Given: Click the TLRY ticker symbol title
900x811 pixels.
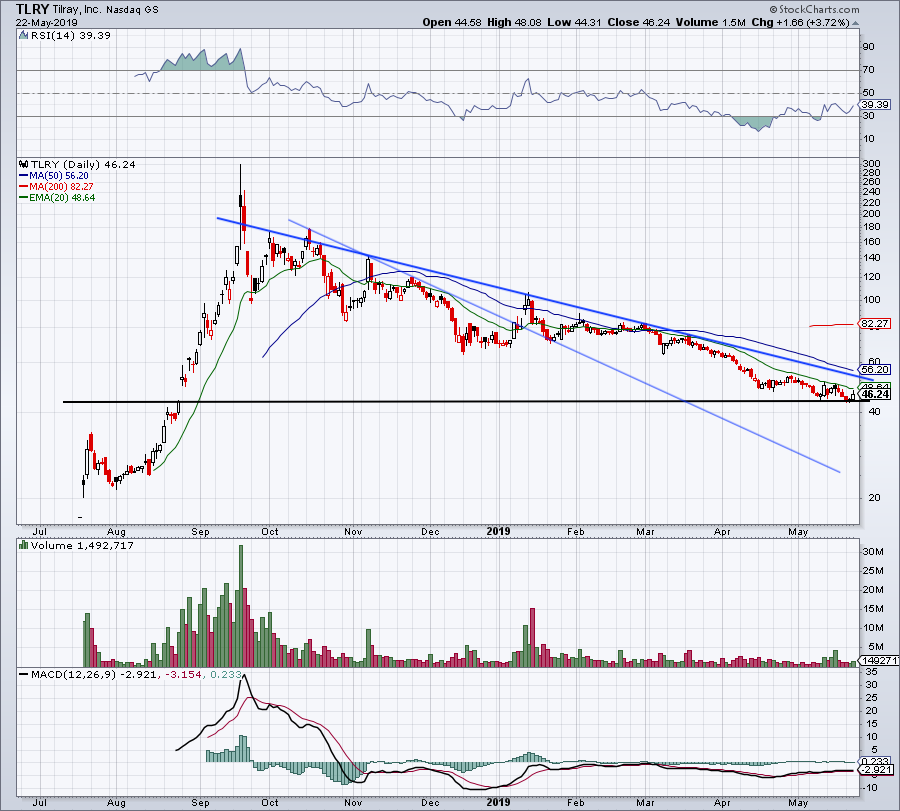Looking at the screenshot, I should [x=32, y=9].
